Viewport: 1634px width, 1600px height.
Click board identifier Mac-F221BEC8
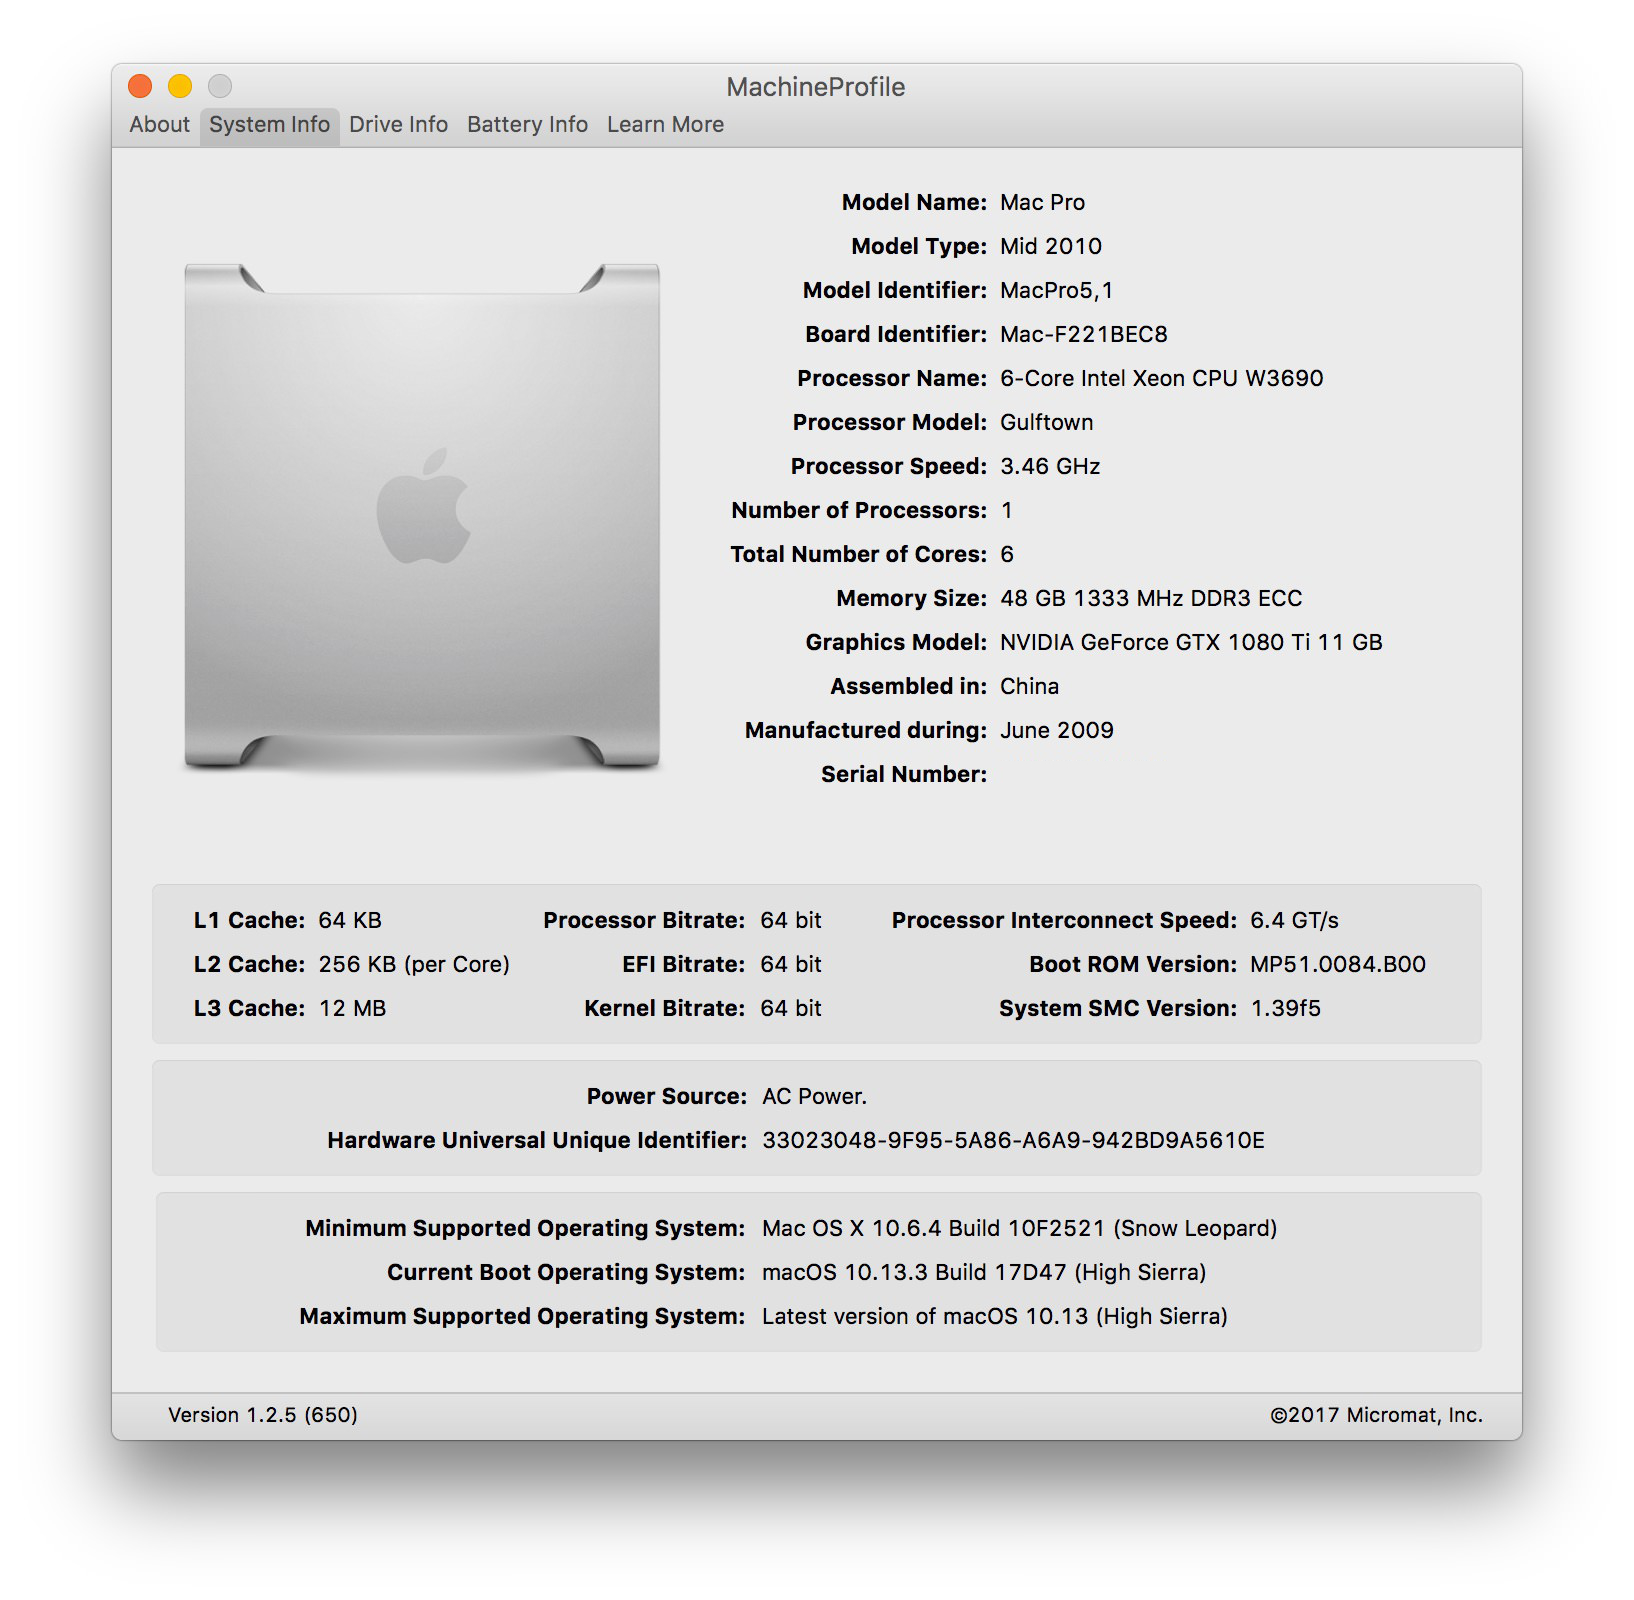(x=1084, y=334)
